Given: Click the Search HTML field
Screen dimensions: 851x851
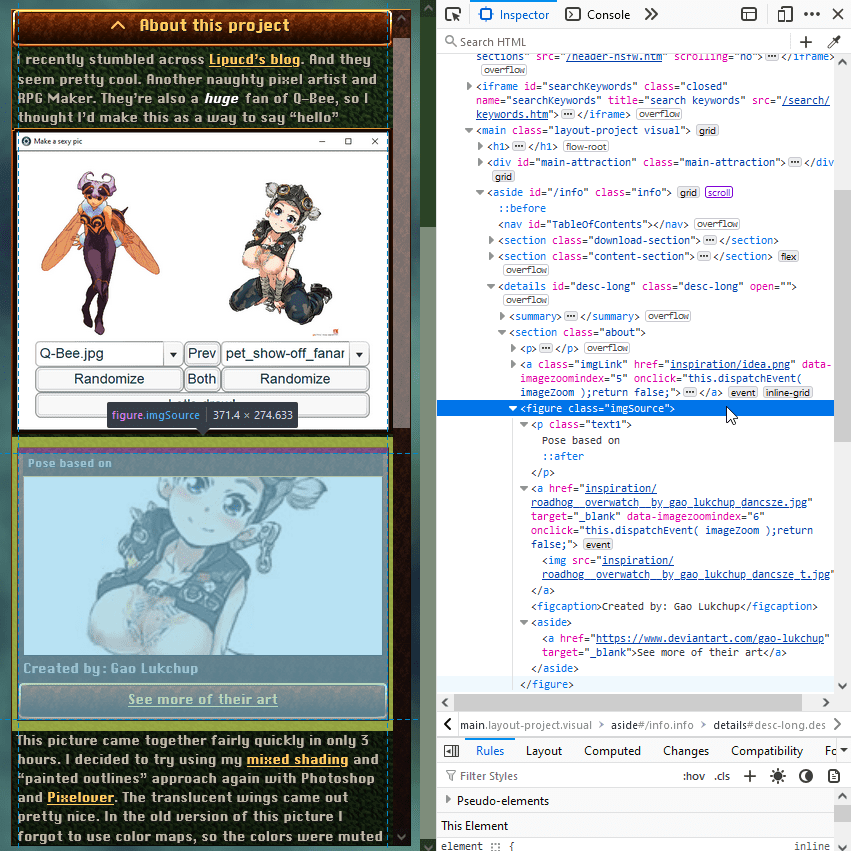Looking at the screenshot, I should 620,42.
